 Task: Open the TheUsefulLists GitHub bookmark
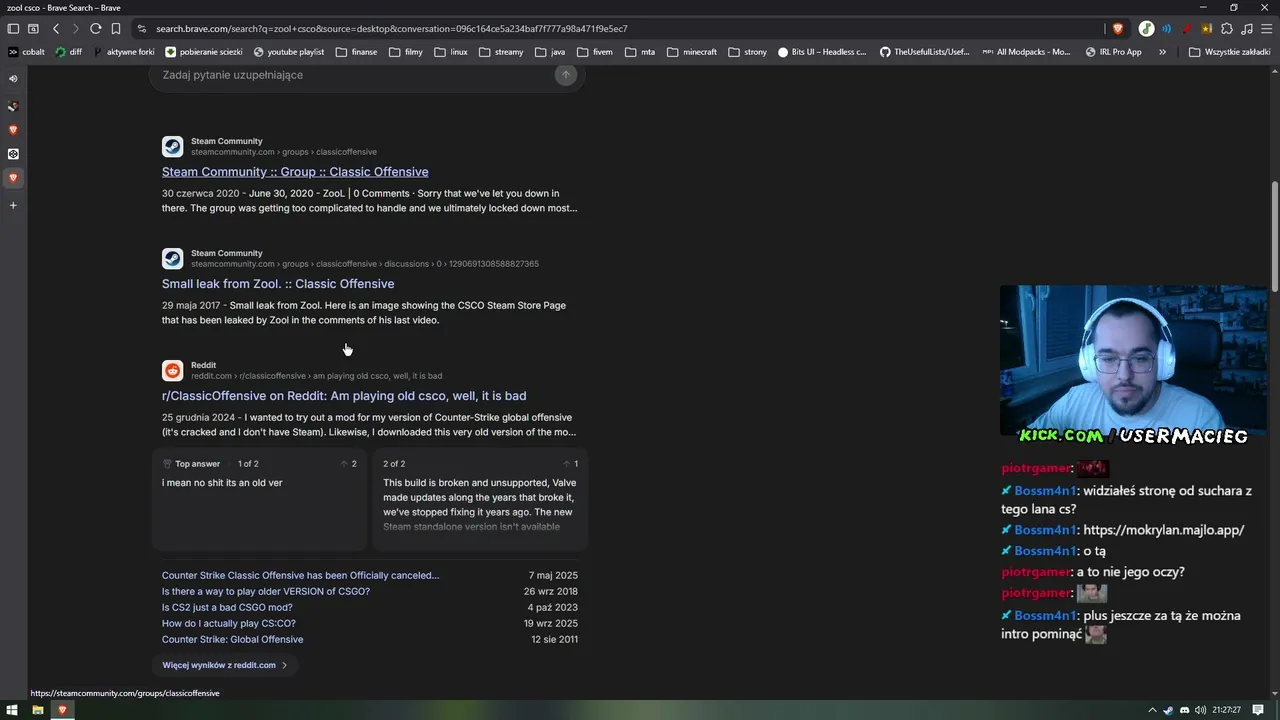[925, 52]
